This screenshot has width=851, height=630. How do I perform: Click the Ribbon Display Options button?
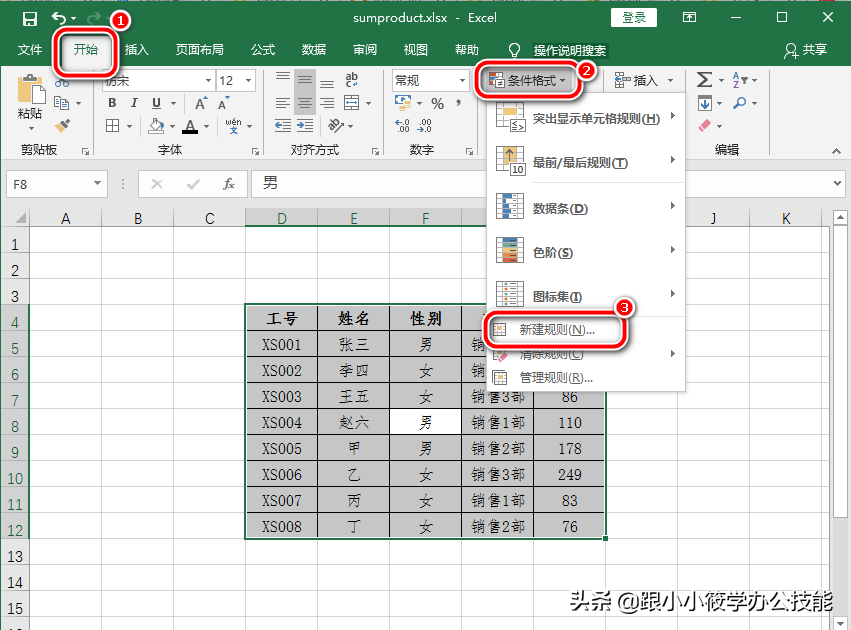pos(689,17)
